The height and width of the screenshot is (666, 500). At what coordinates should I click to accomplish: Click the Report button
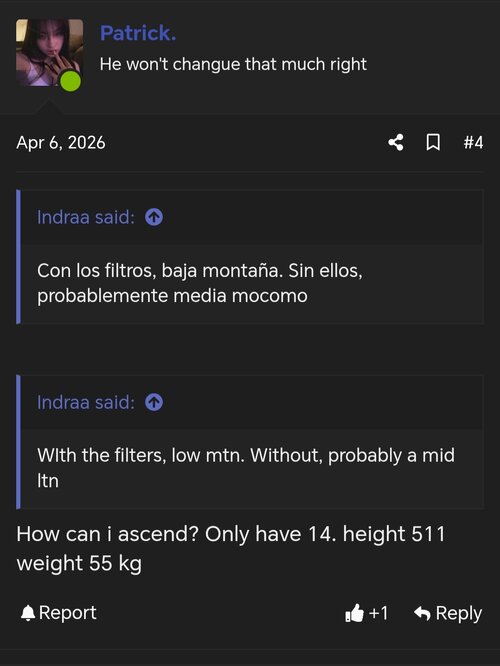tap(59, 613)
